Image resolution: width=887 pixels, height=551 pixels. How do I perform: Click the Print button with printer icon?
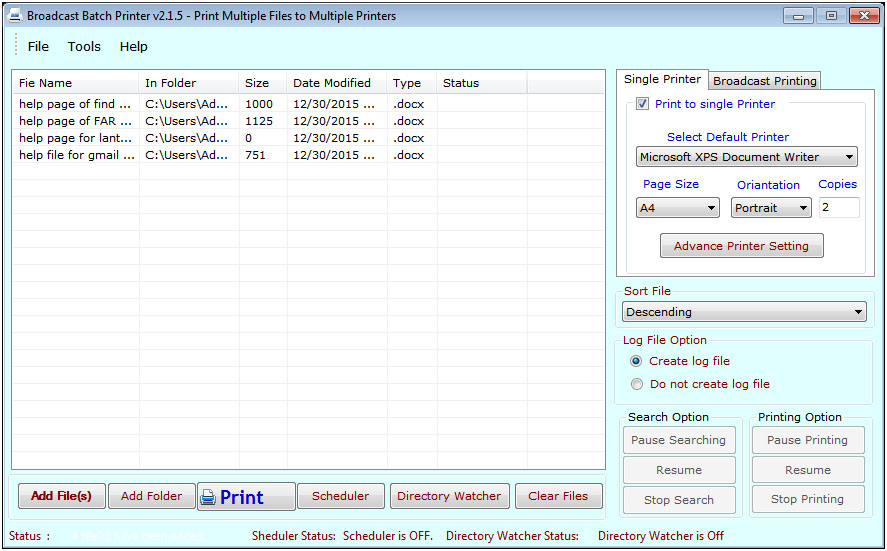246,497
